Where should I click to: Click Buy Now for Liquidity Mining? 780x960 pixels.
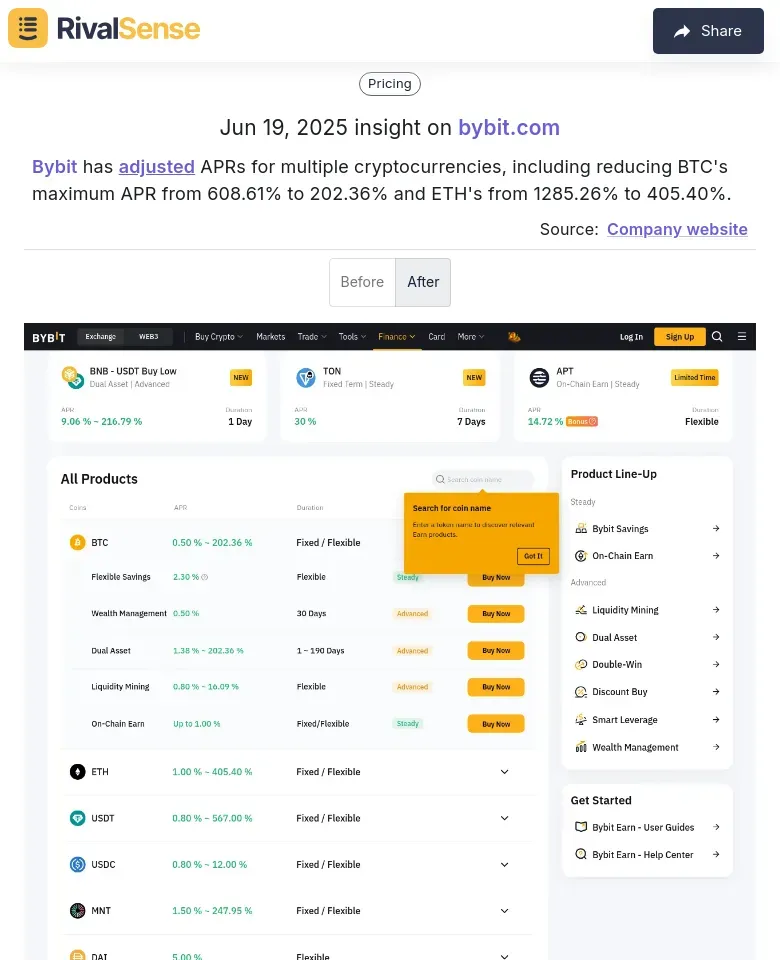[496, 687]
